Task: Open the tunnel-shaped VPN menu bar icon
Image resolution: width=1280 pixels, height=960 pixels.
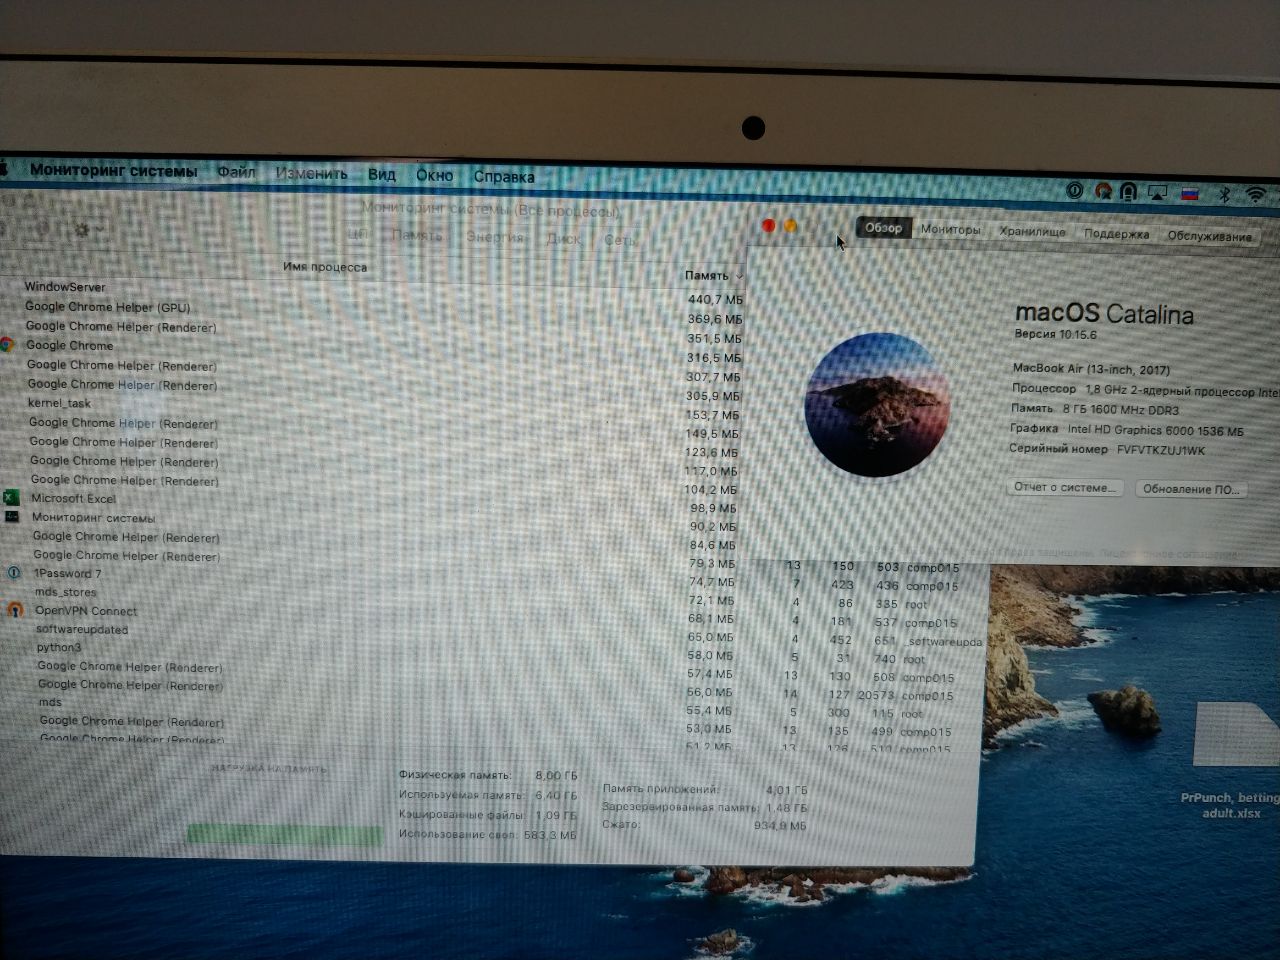Action: coord(1129,191)
